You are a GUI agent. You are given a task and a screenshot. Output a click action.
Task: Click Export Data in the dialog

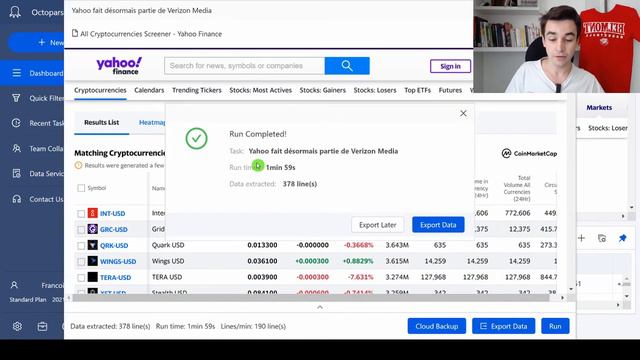[x=438, y=225]
